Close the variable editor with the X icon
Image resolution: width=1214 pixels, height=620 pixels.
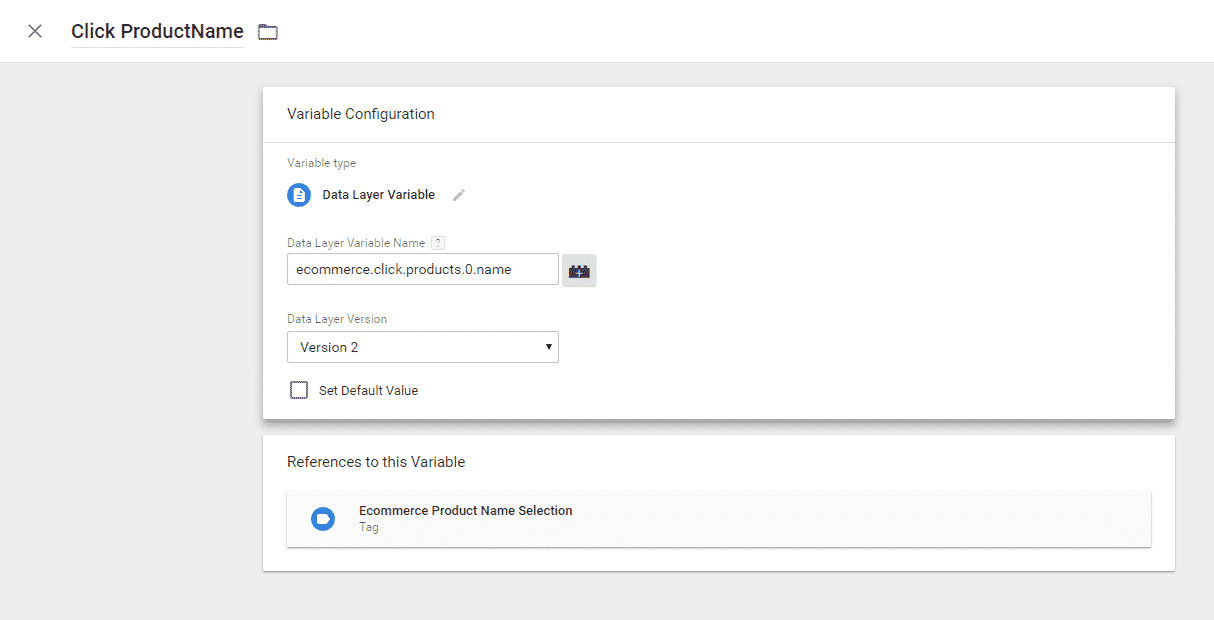point(35,31)
